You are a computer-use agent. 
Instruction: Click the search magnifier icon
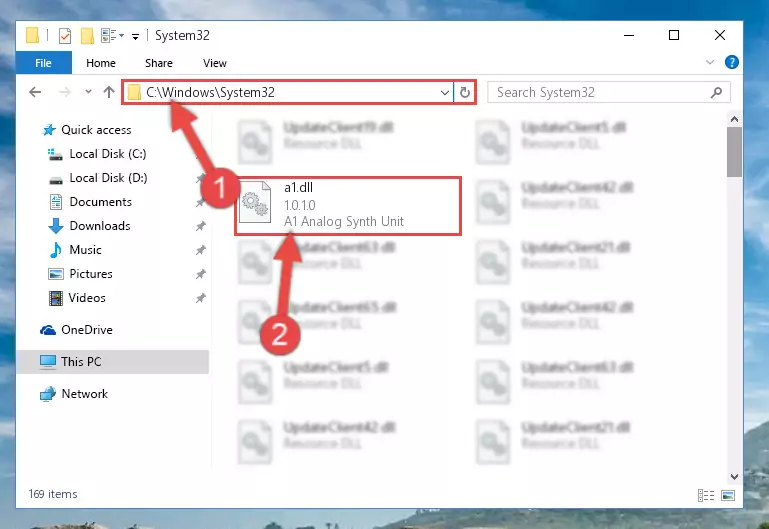(716, 92)
